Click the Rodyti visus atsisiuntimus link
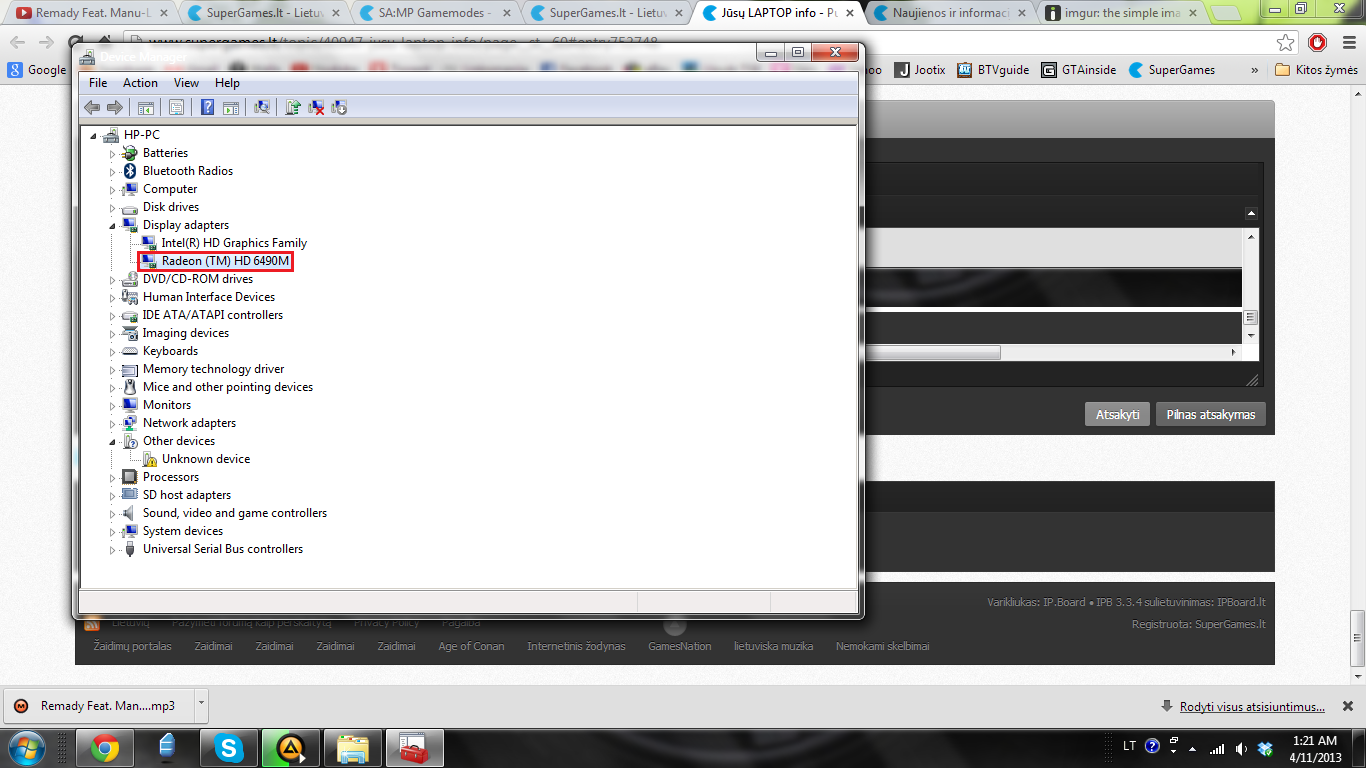This screenshot has width=1370, height=773. pyautogui.click(x=1252, y=706)
